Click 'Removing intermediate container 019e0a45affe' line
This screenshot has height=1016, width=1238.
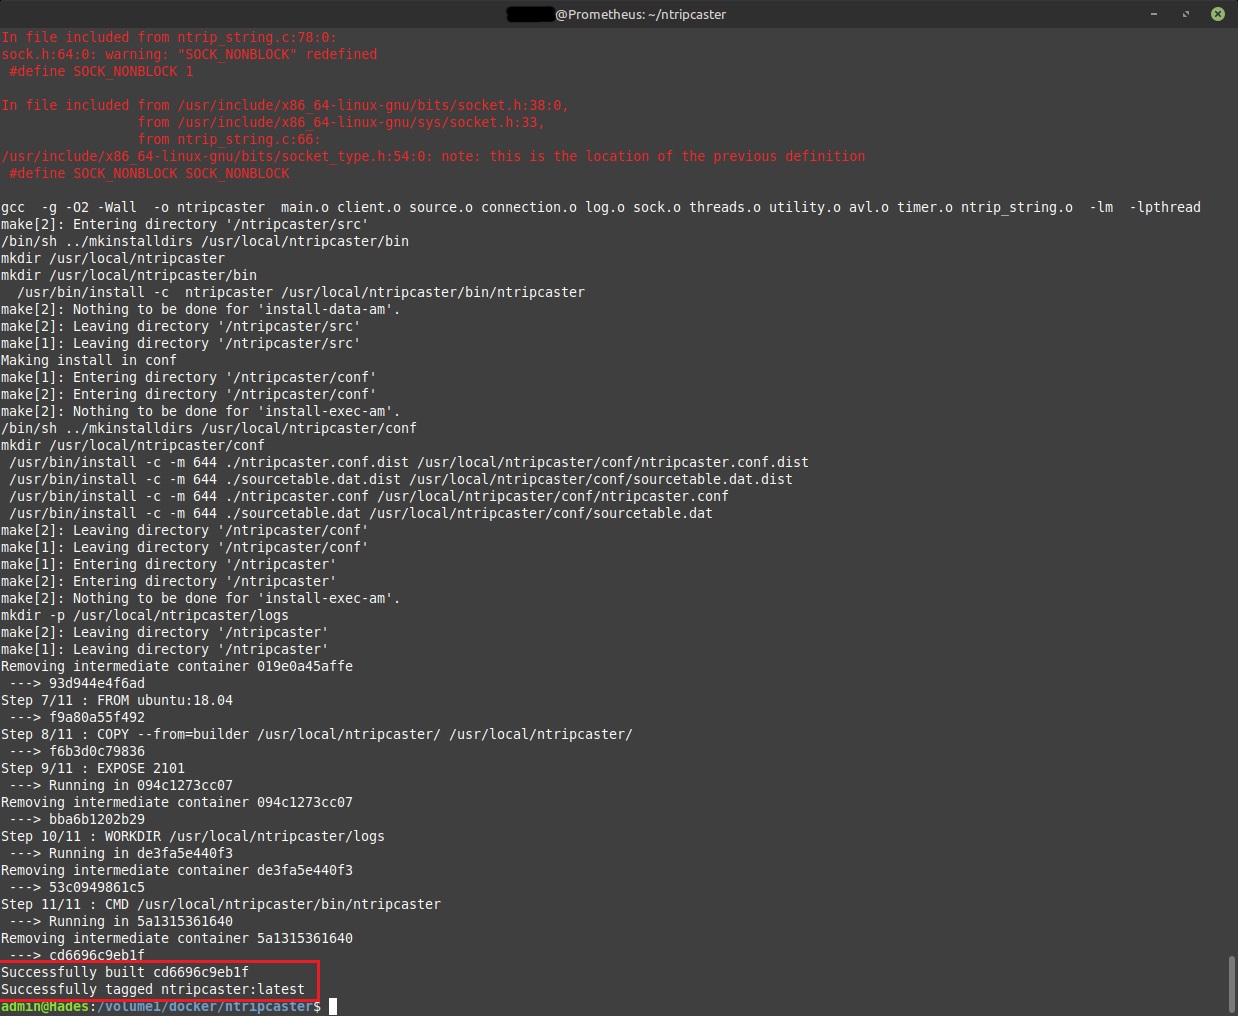click(177, 666)
